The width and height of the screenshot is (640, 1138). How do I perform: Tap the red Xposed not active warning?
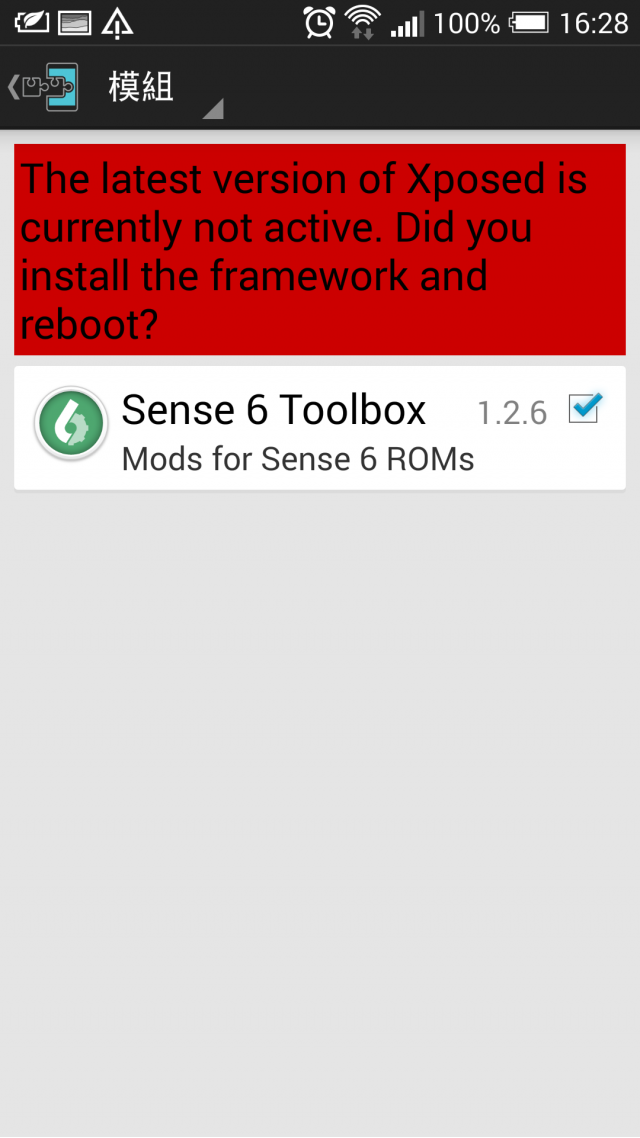pos(320,250)
